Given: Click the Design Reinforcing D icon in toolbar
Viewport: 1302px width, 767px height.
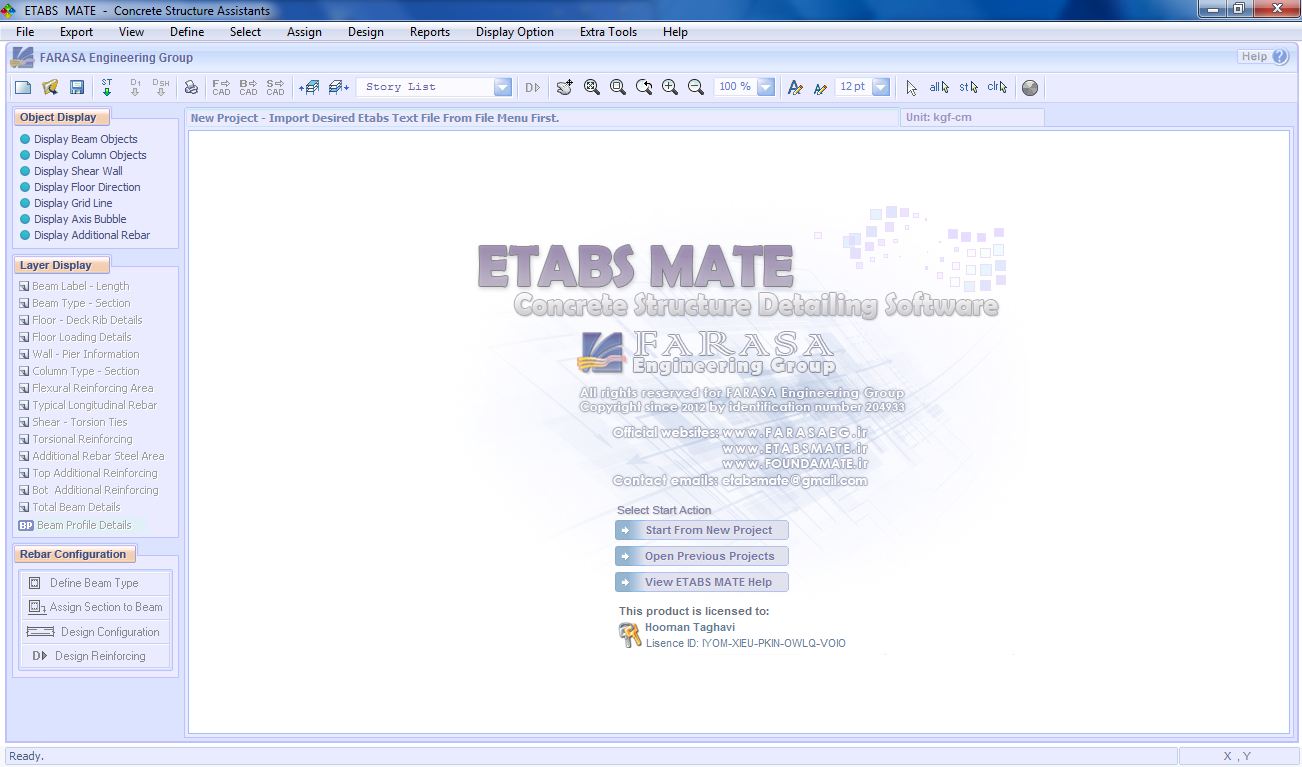Looking at the screenshot, I should click(532, 88).
